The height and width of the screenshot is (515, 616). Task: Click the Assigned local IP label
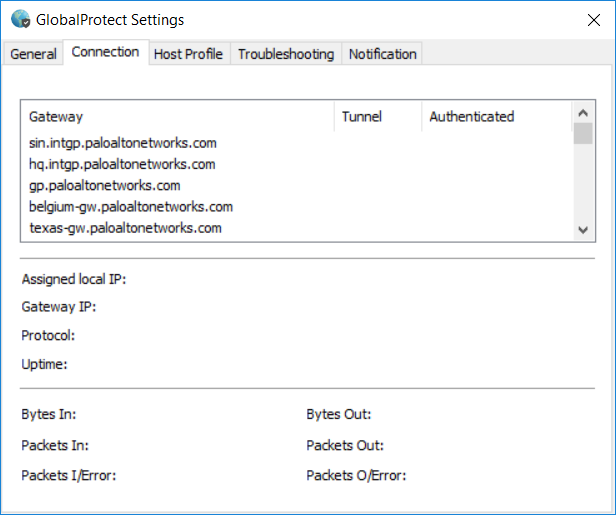(74, 279)
